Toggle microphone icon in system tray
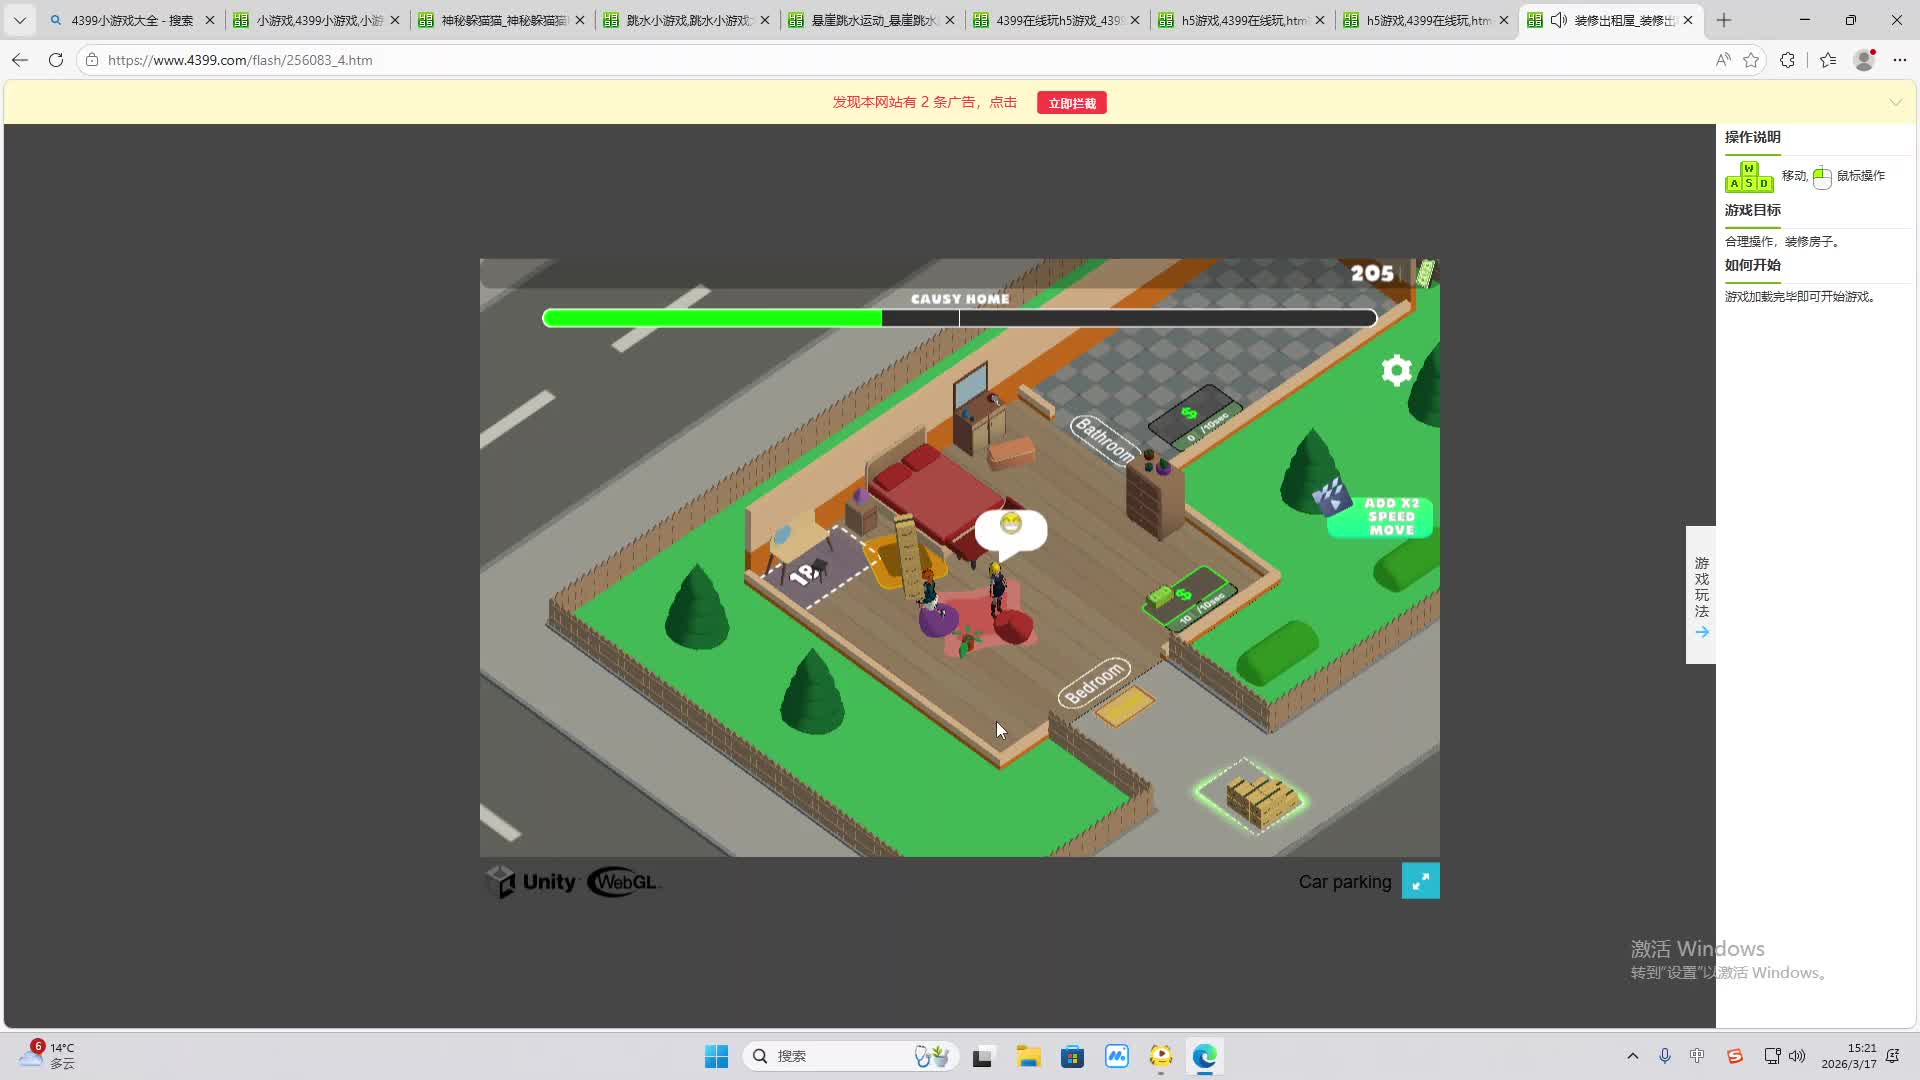Screen dimensions: 1920x1080 click(x=1665, y=1056)
